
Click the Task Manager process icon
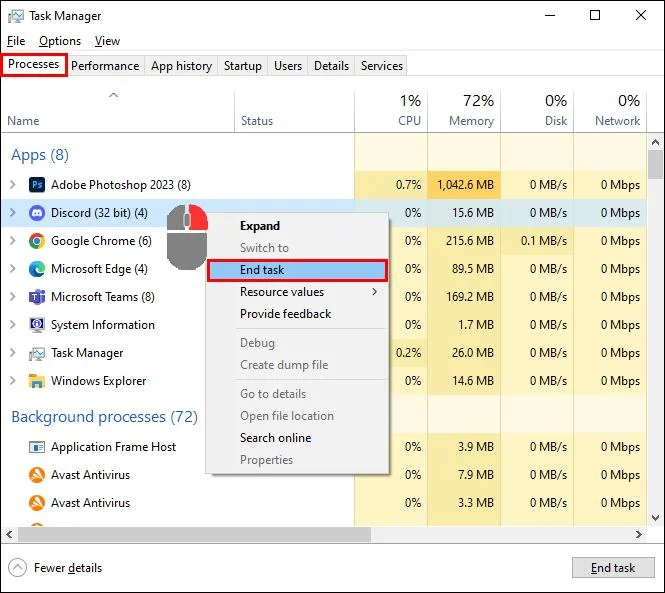pos(37,353)
